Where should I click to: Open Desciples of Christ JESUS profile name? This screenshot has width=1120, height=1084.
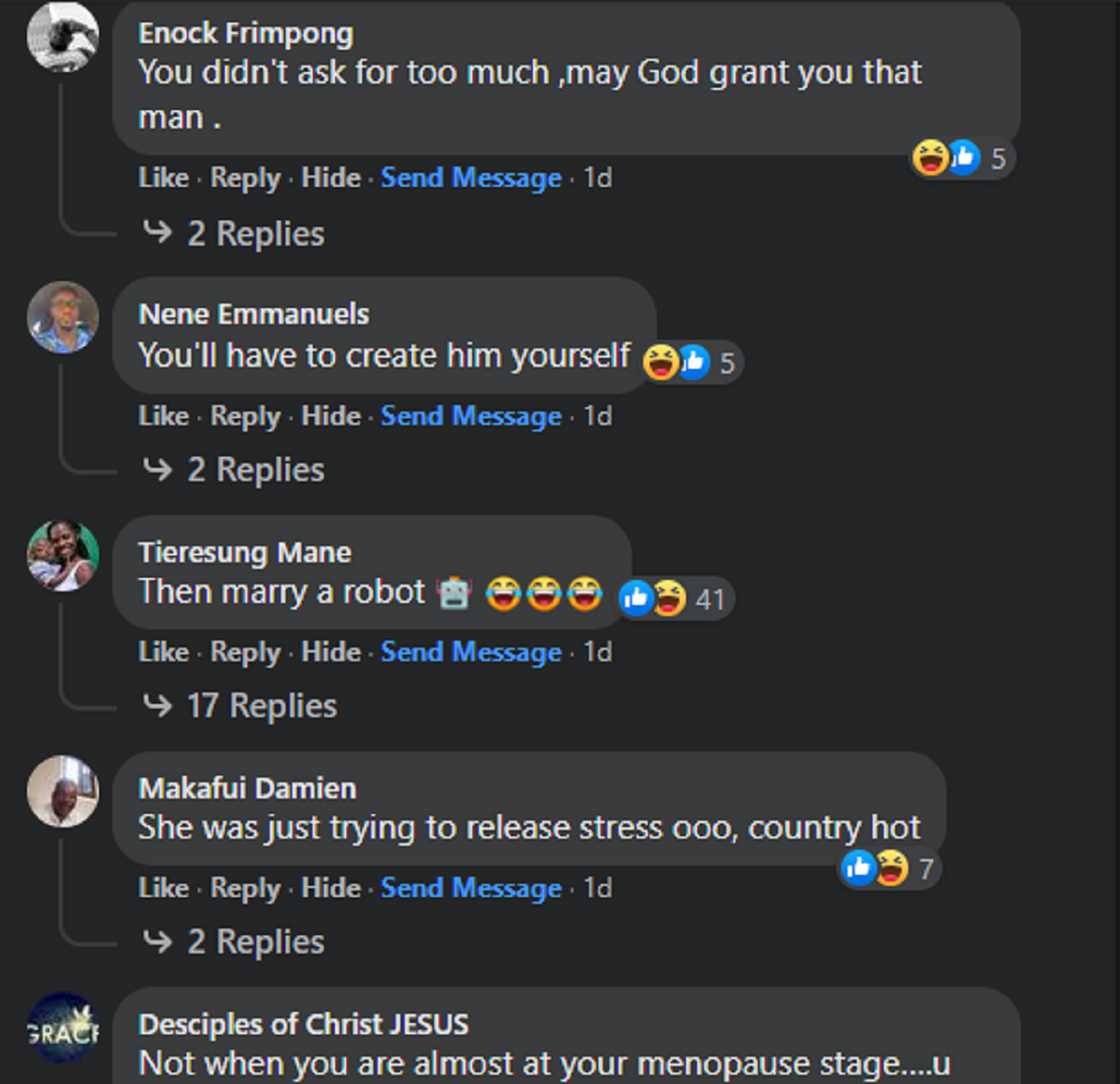(x=303, y=1025)
